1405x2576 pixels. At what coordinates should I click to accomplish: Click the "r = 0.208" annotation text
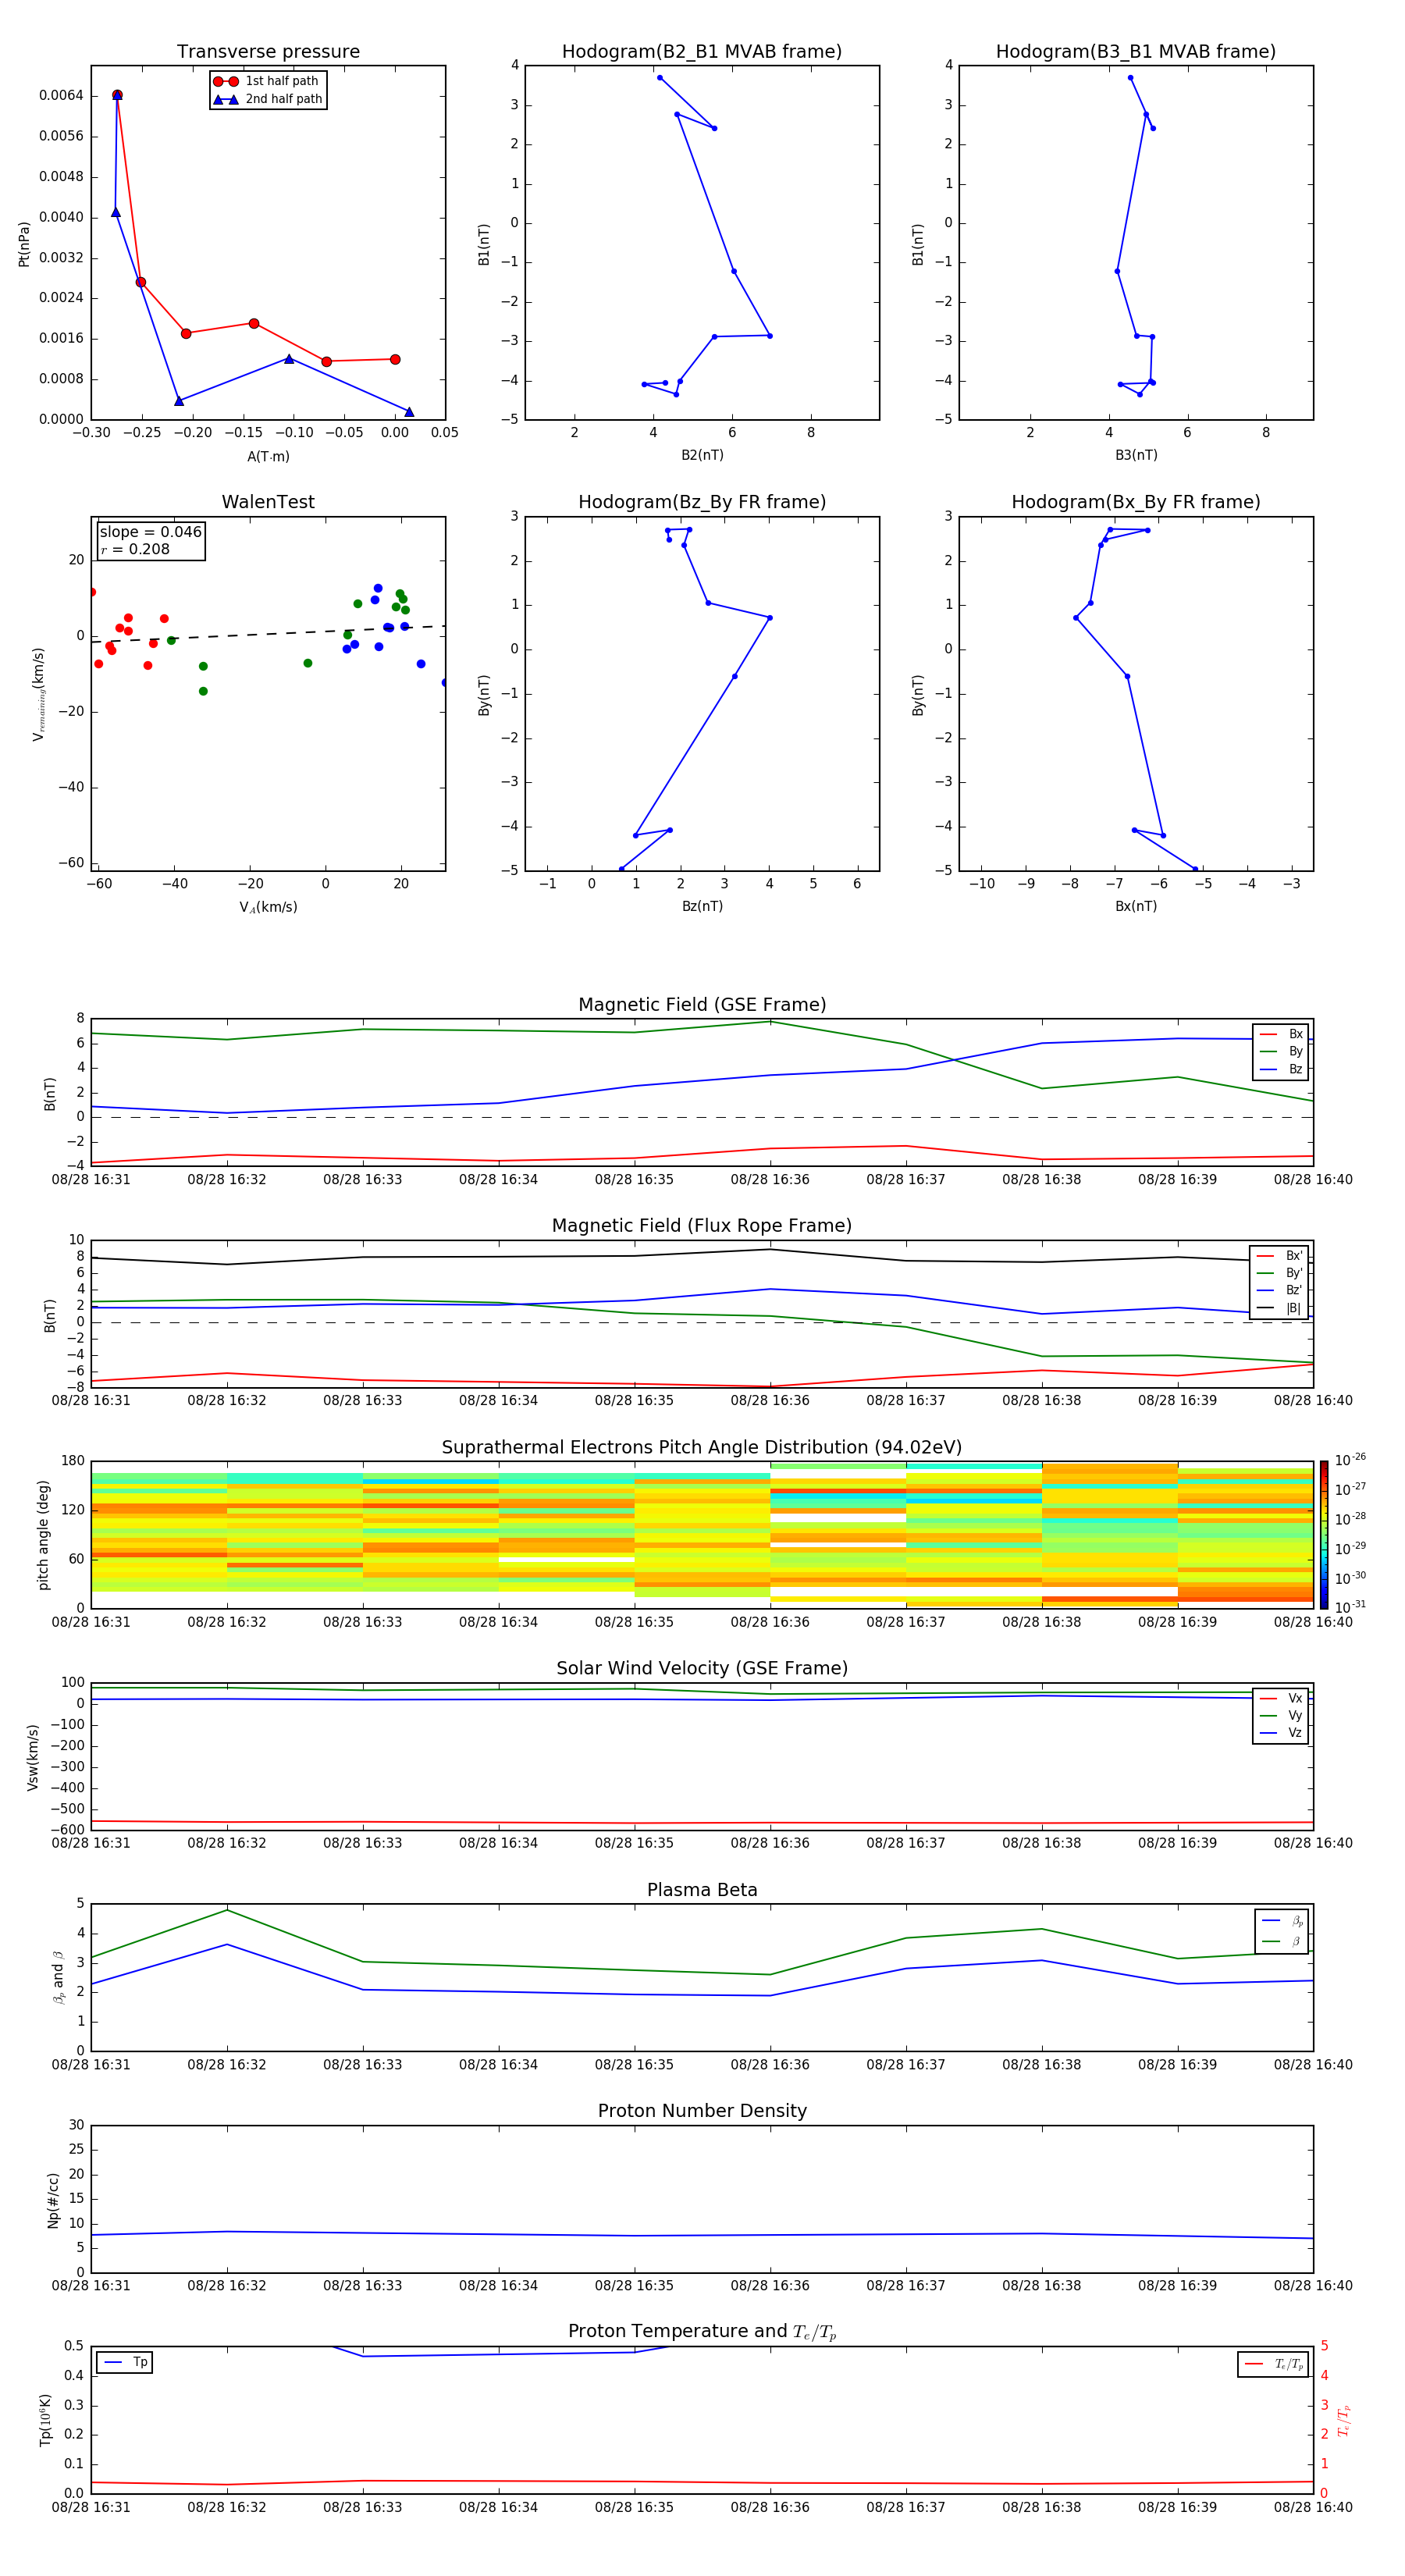click(x=135, y=549)
